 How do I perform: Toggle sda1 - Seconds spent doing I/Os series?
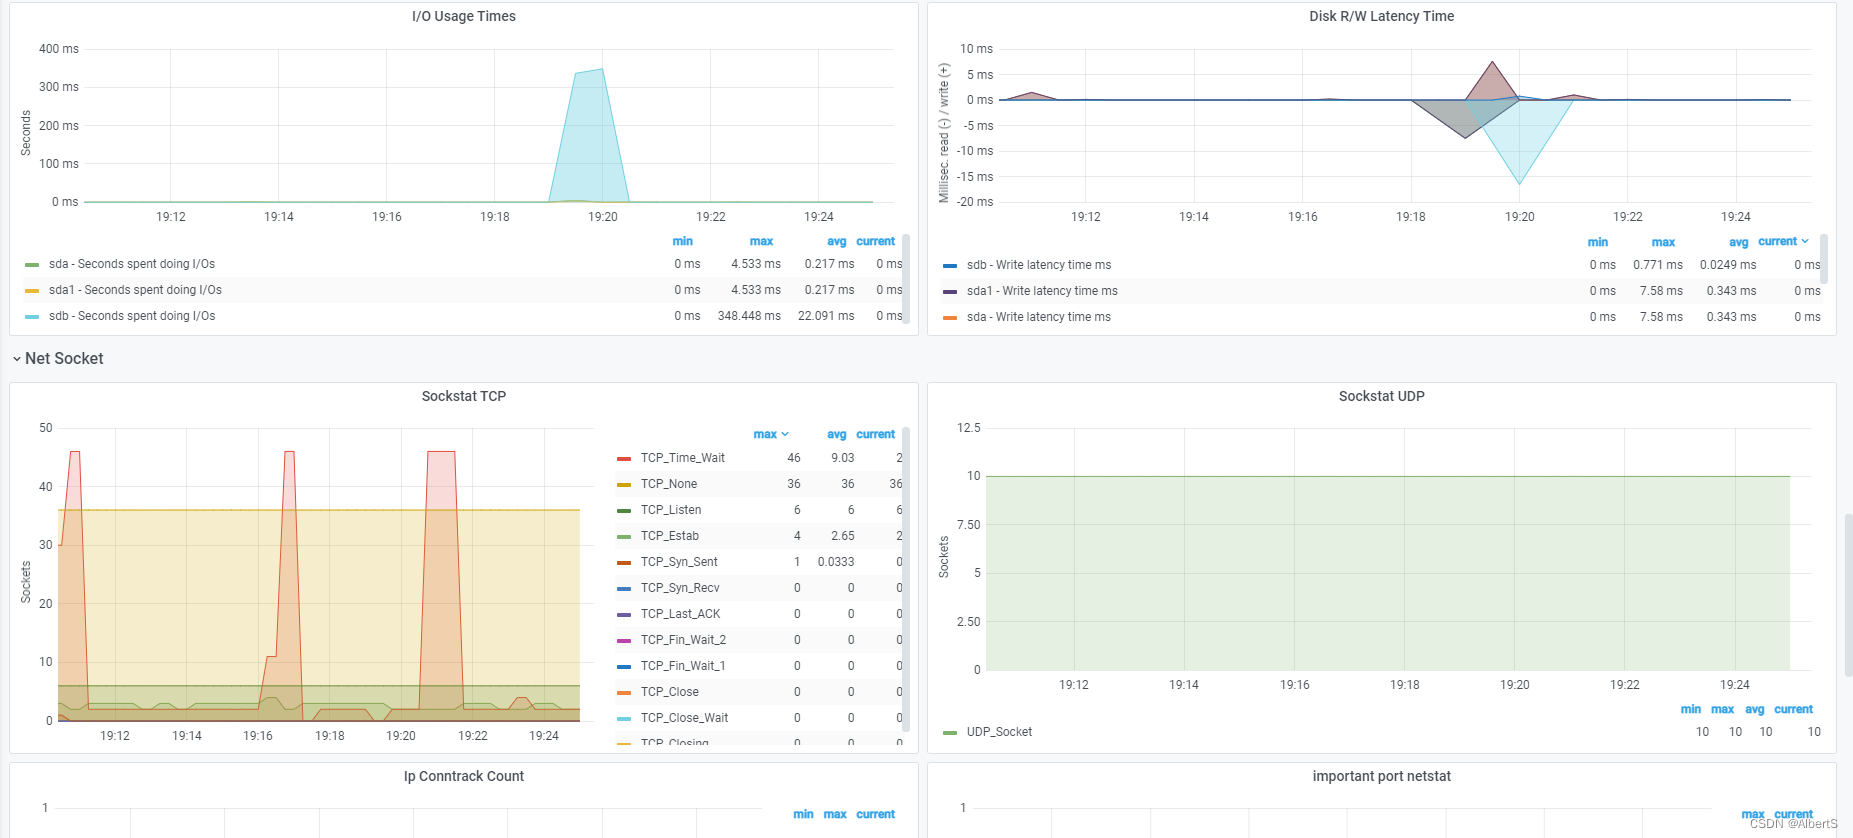point(135,290)
